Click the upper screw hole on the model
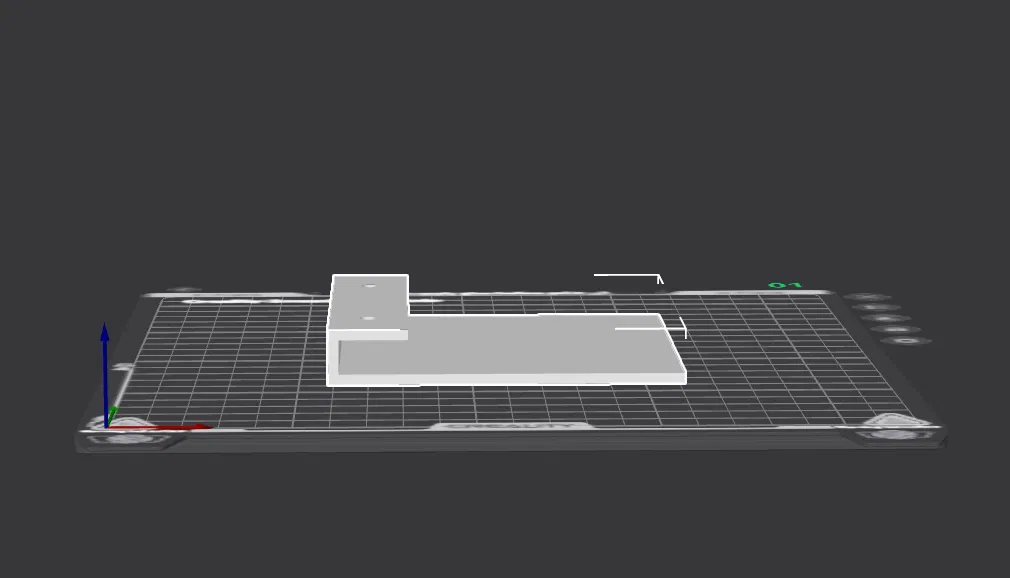 pyautogui.click(x=370, y=285)
